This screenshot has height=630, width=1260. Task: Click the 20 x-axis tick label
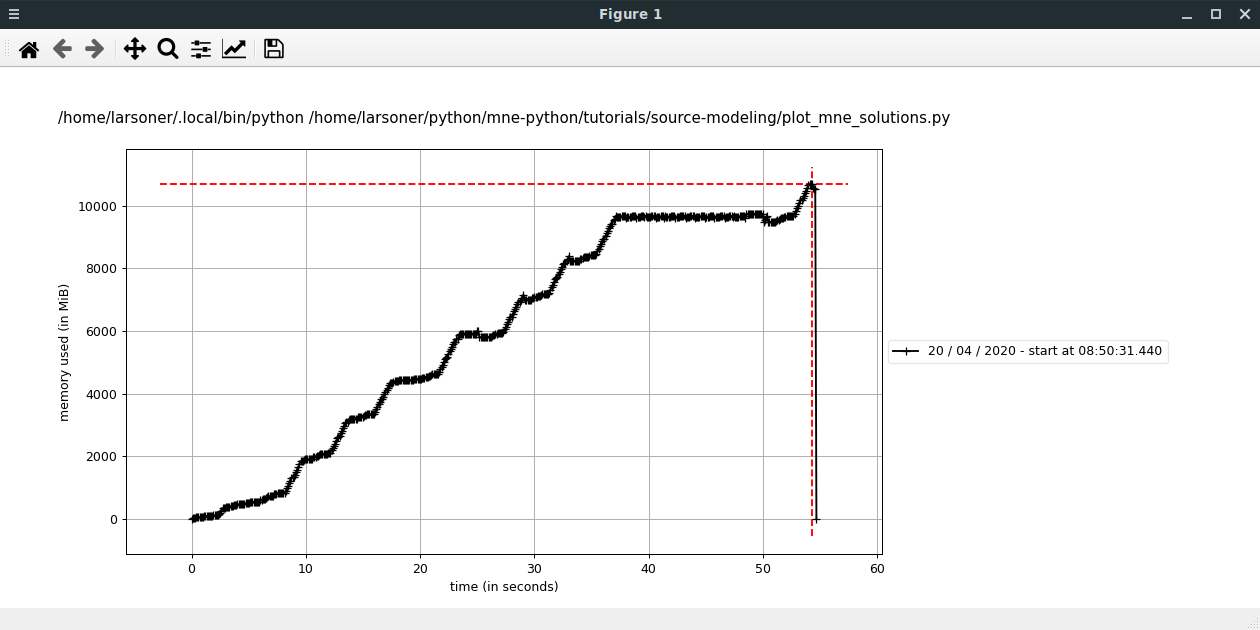[x=420, y=568]
